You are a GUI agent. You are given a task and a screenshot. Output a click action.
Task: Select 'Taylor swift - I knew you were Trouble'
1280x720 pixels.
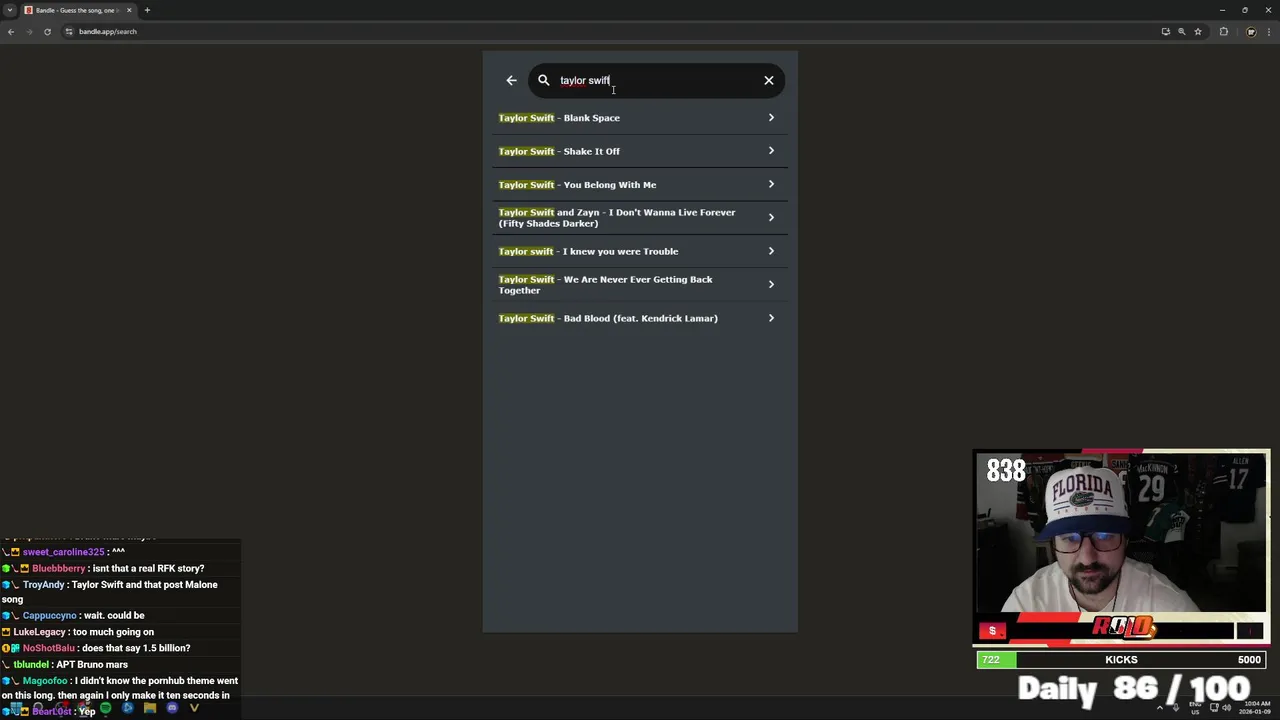[x=639, y=251]
